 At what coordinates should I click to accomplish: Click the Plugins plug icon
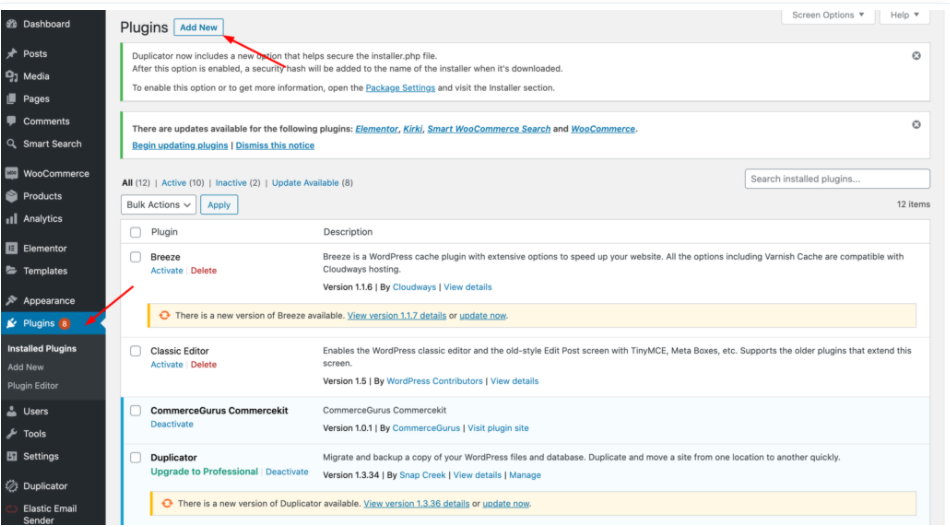point(12,323)
